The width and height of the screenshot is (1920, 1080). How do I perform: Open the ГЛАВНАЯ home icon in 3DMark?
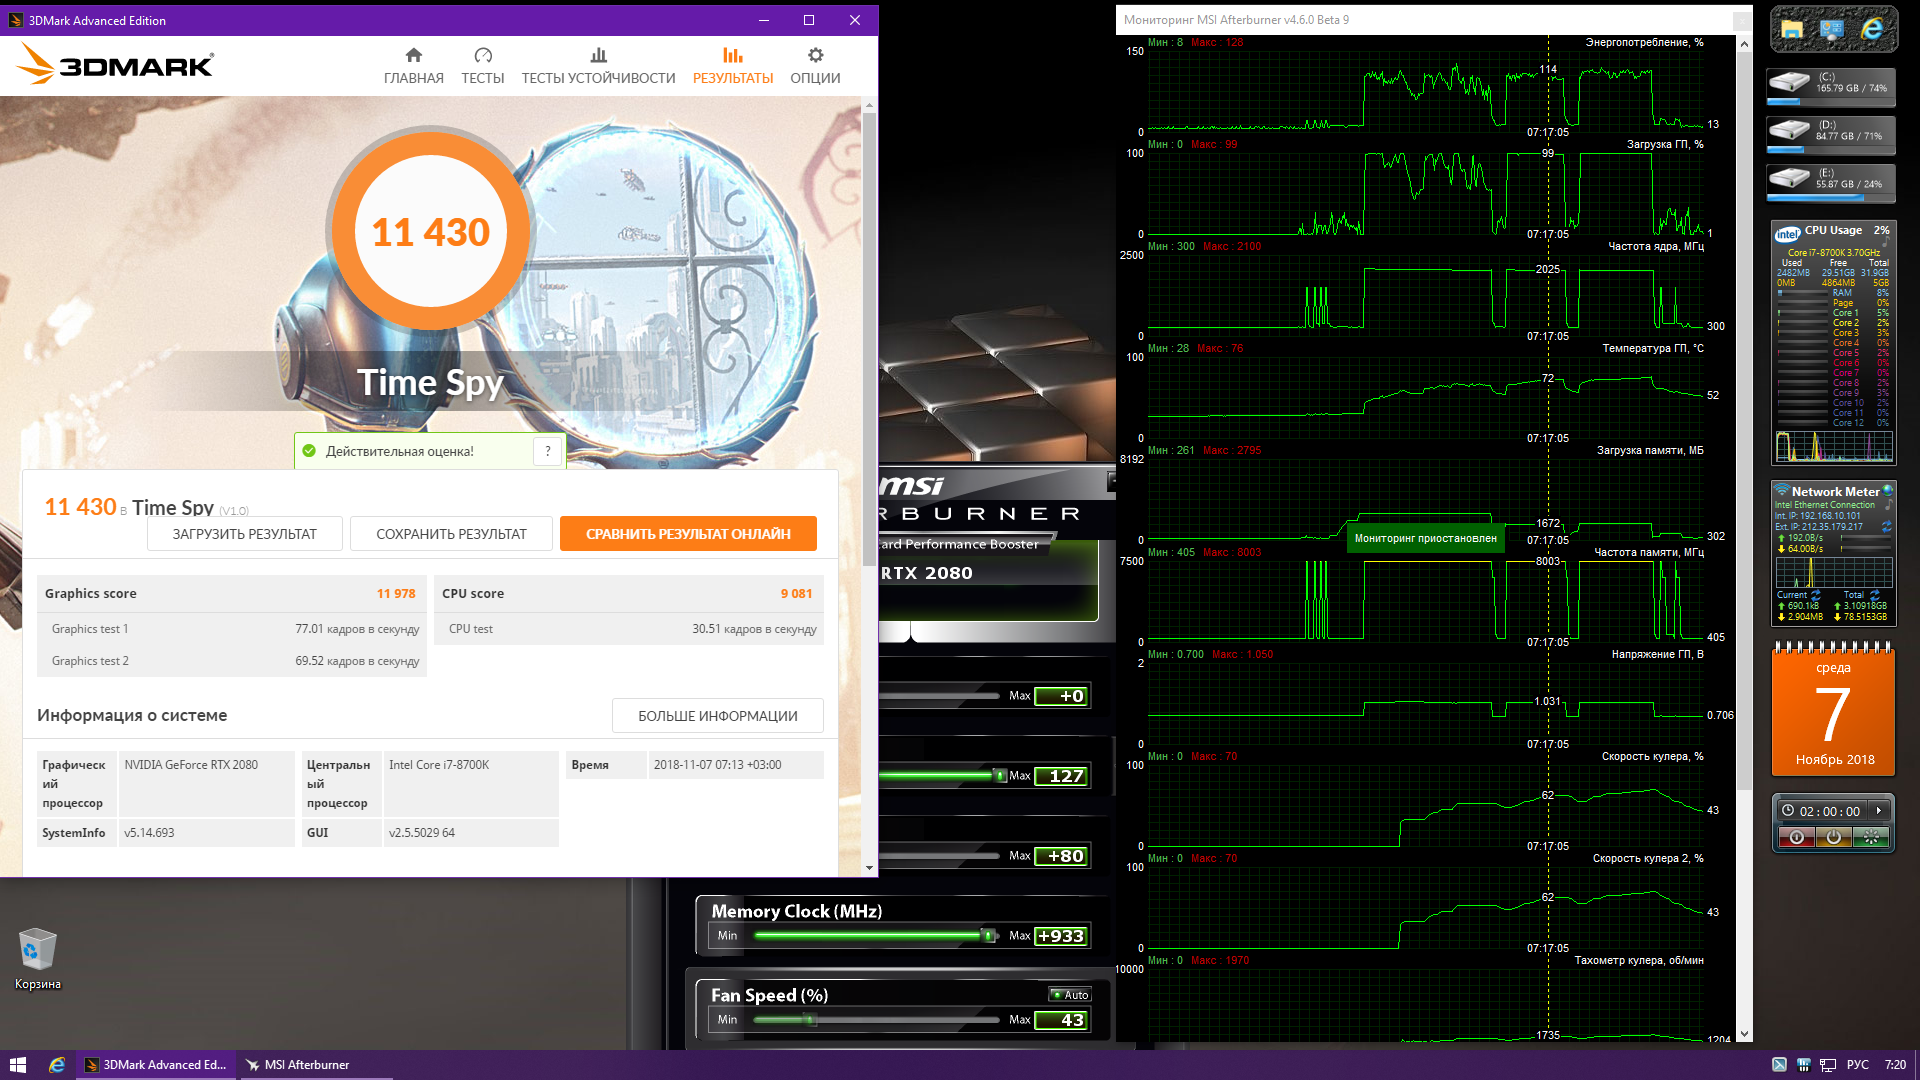(413, 56)
